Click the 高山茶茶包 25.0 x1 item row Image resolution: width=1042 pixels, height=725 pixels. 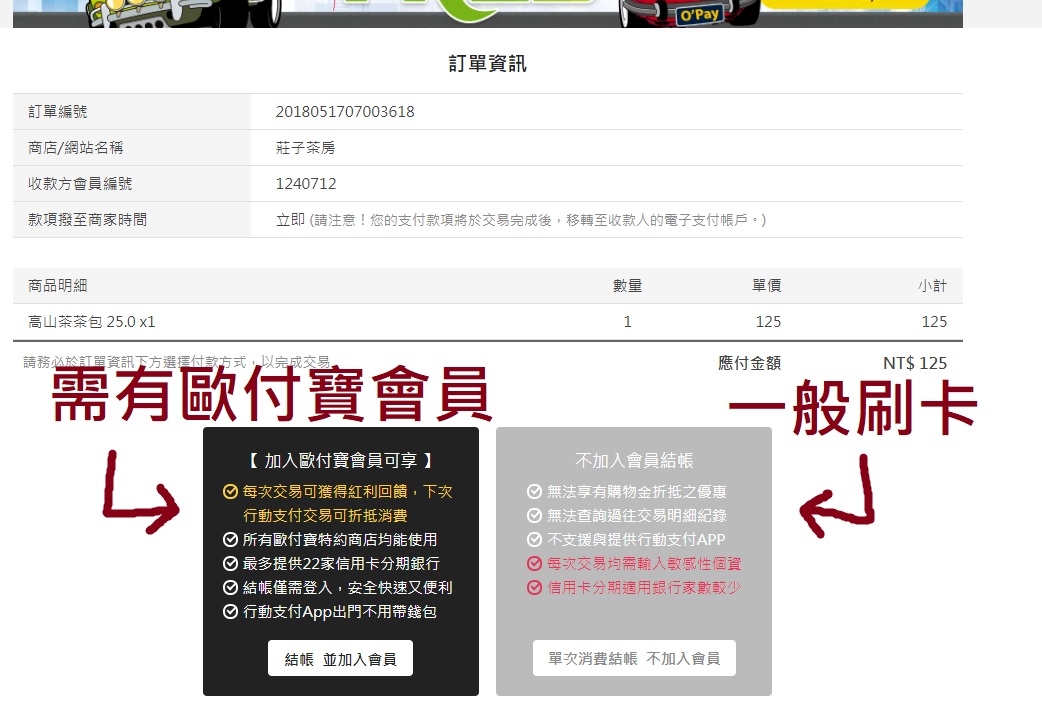[92, 322]
